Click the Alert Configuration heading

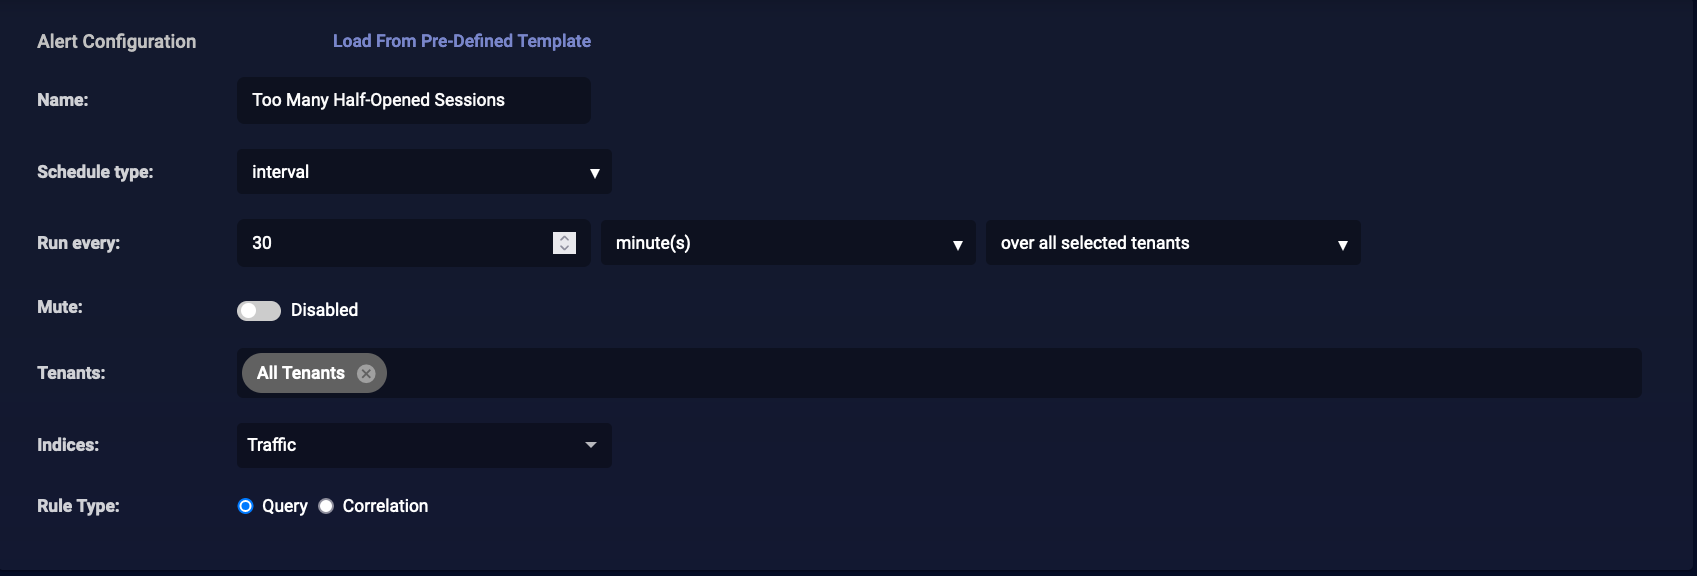pos(116,41)
